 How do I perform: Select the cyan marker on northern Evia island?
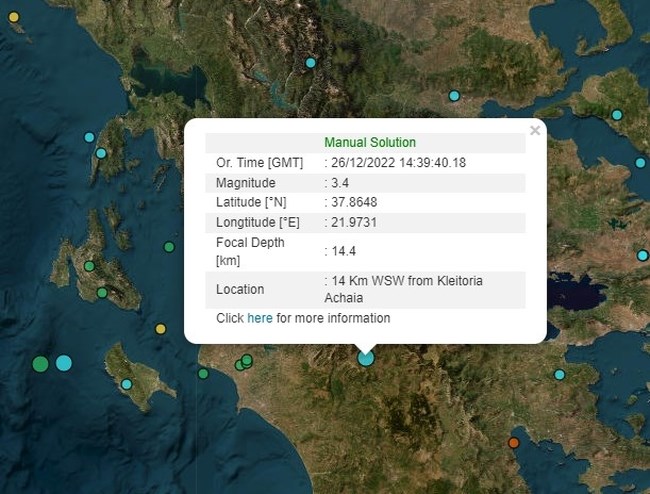(617, 115)
